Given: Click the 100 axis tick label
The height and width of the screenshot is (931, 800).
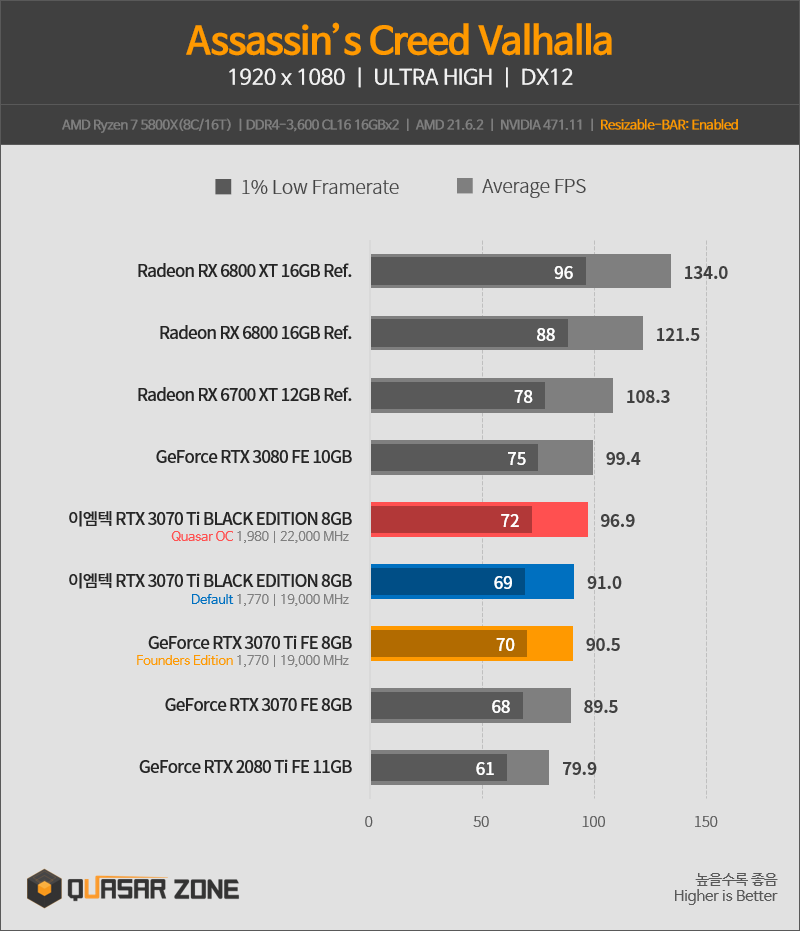Looking at the screenshot, I should click(x=593, y=822).
